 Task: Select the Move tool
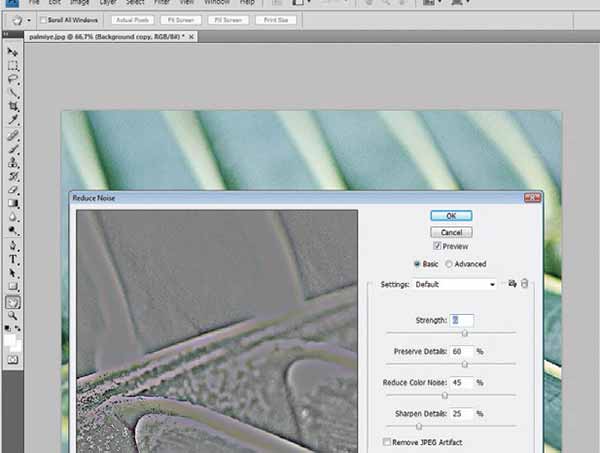(x=13, y=52)
